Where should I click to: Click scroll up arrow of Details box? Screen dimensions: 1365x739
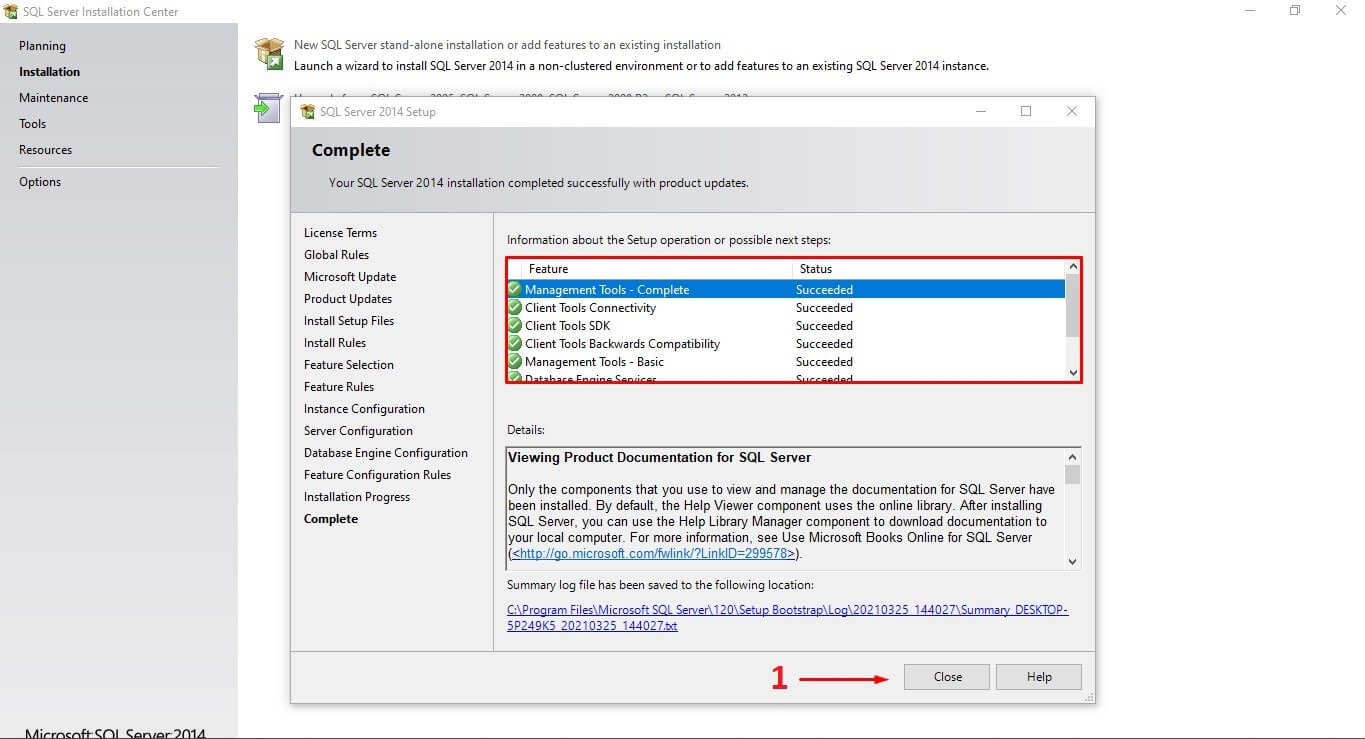click(x=1073, y=456)
